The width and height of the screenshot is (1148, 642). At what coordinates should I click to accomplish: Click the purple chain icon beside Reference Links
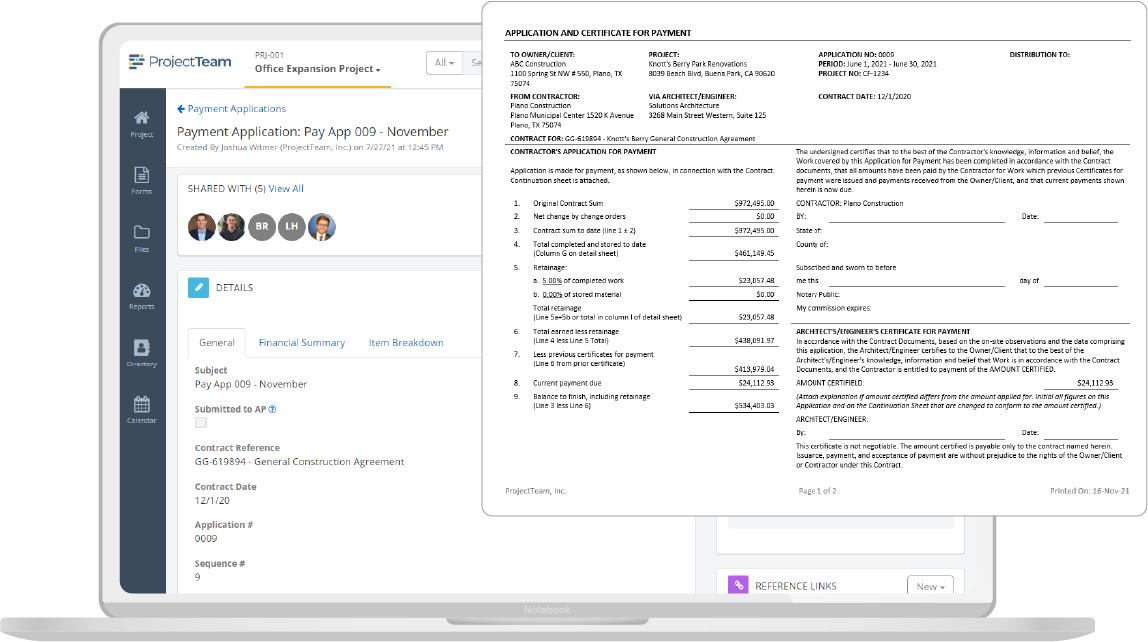[x=737, y=585]
